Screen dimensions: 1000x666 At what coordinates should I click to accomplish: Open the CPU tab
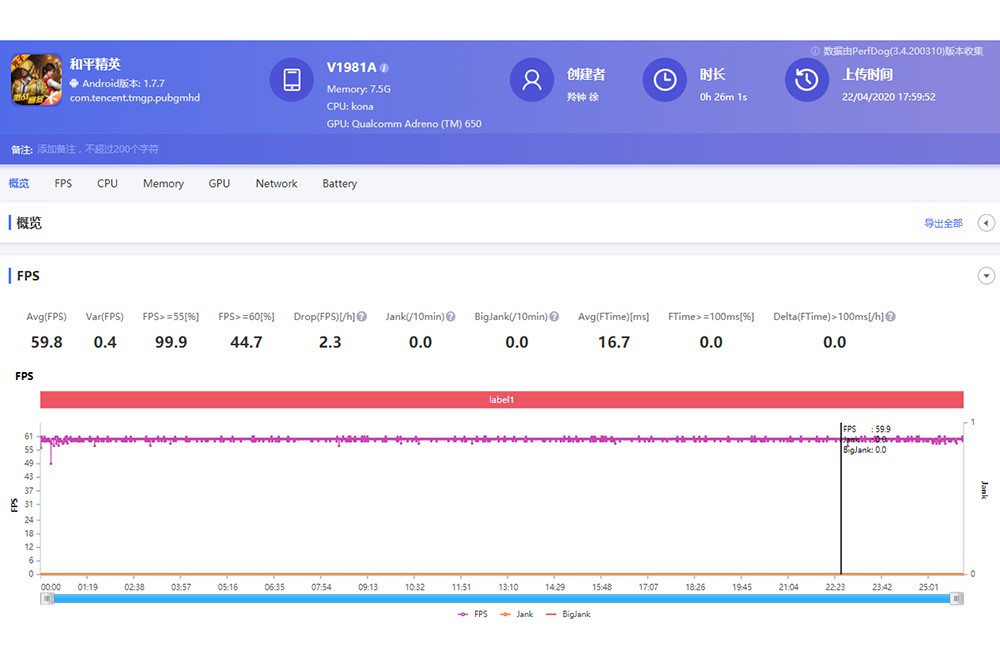tap(107, 184)
